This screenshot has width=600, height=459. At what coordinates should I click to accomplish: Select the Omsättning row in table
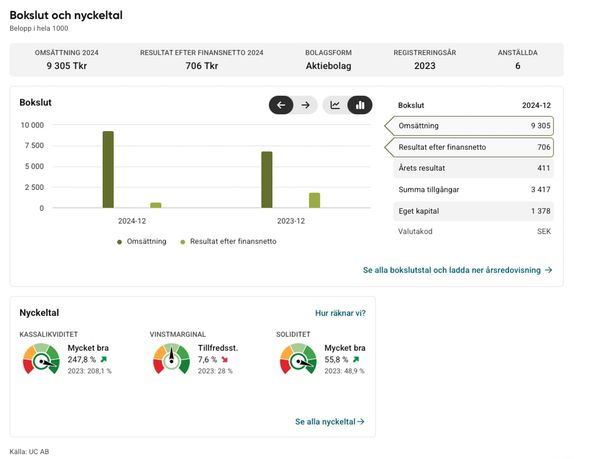coord(468,126)
